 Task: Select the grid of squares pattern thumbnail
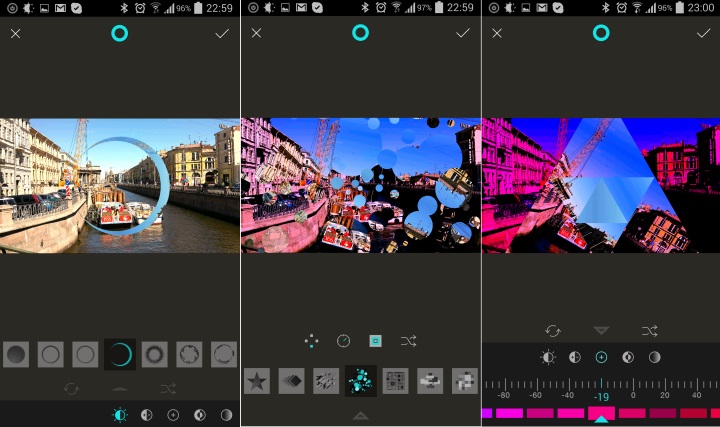395,381
